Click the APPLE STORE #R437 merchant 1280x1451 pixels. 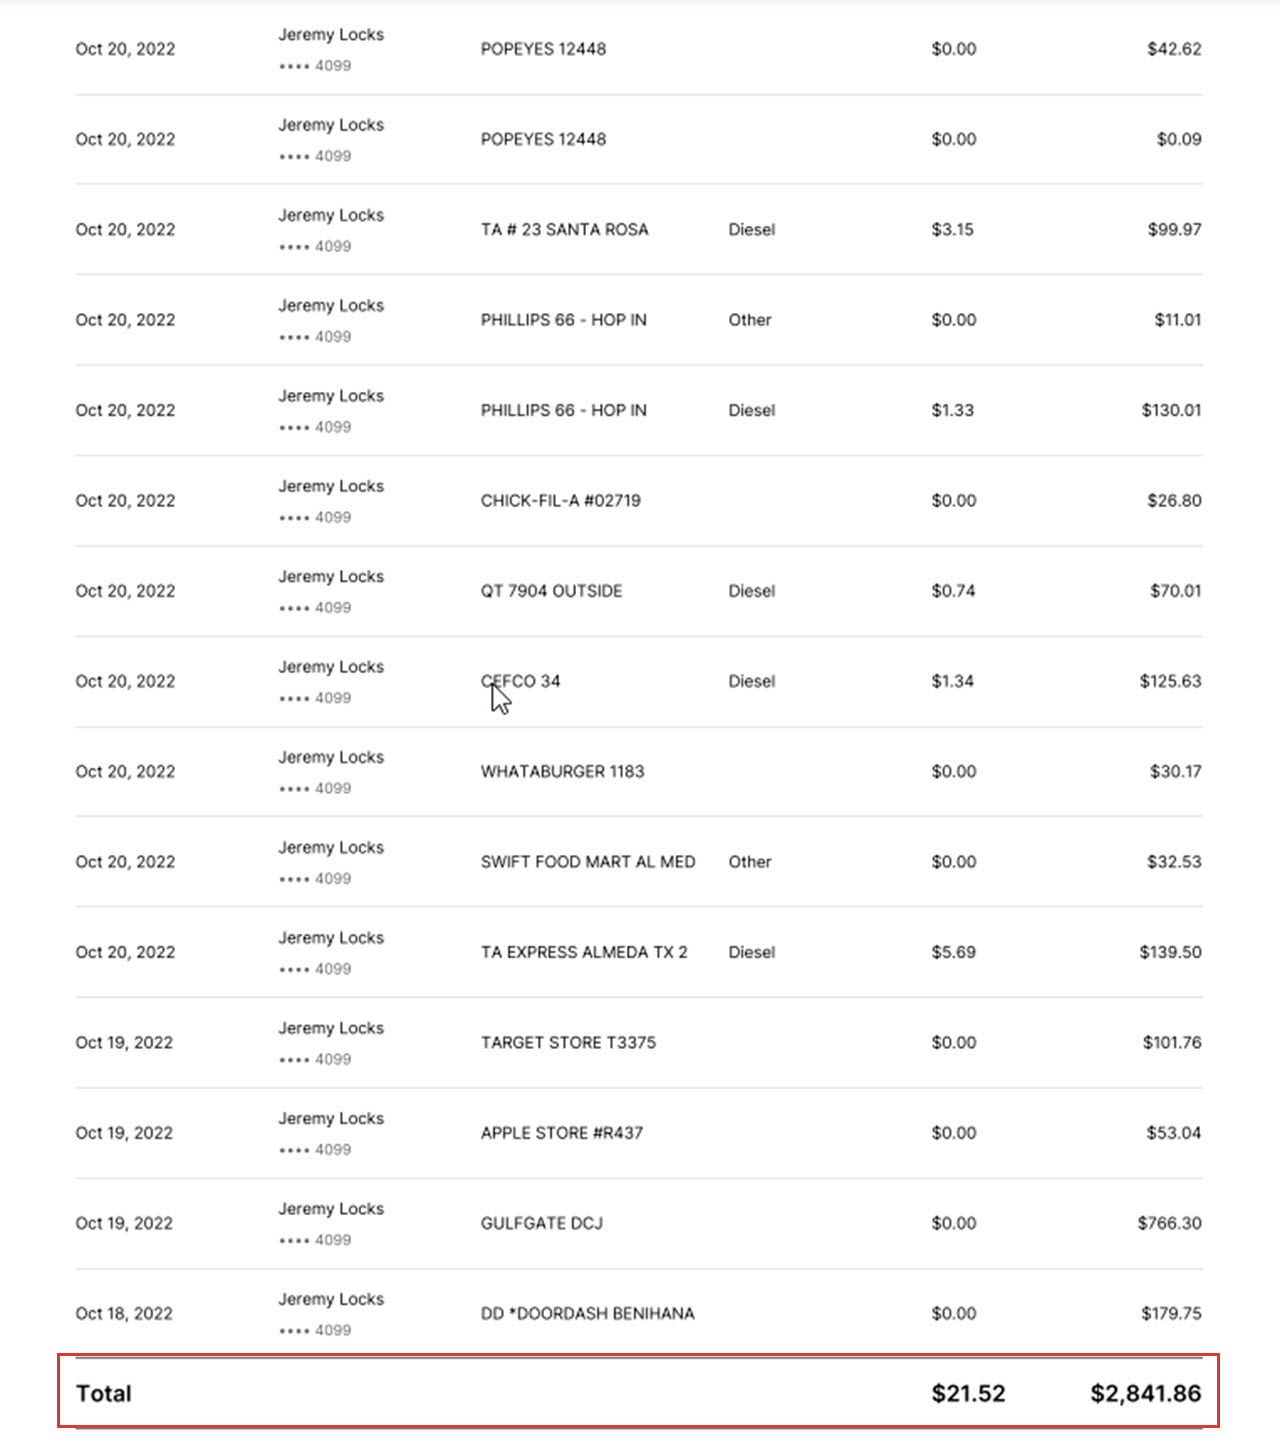pyautogui.click(x=561, y=1133)
